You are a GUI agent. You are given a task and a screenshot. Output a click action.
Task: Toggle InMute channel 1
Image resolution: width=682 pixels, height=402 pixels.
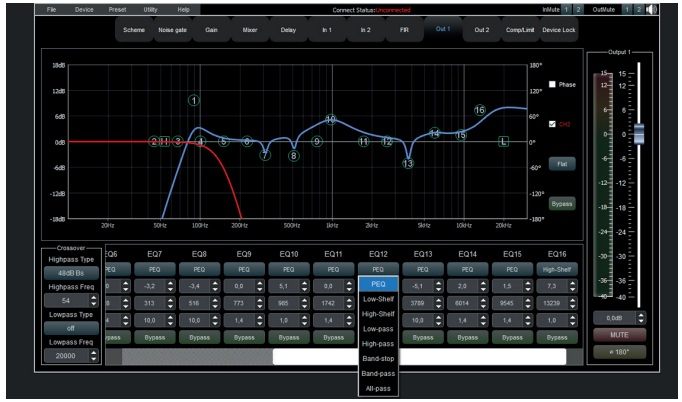[x=564, y=10]
